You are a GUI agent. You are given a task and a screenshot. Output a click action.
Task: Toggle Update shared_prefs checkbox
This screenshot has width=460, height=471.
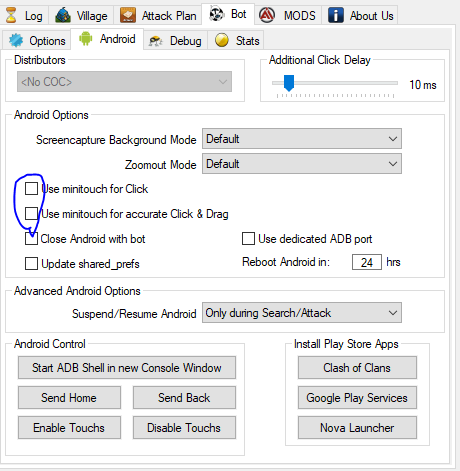(x=31, y=263)
